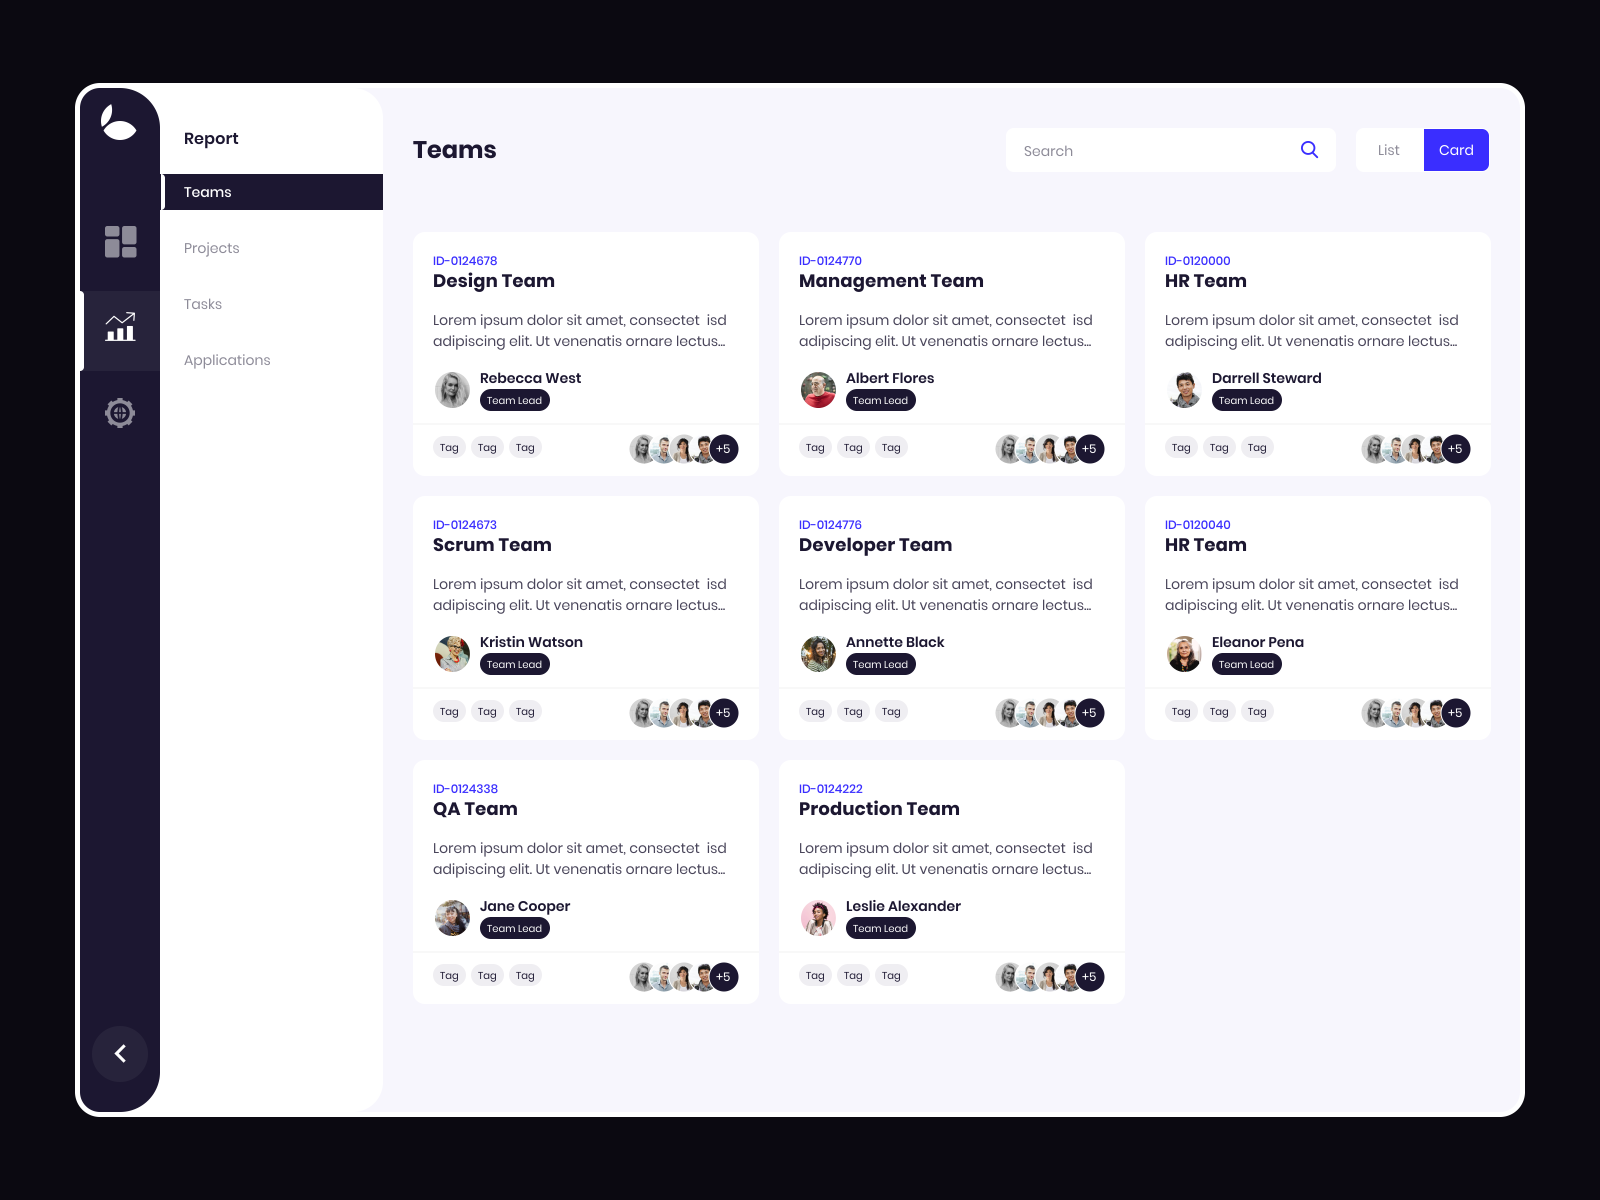
Task: Click Rebecca West's avatar on Design Team card
Action: click(452, 390)
